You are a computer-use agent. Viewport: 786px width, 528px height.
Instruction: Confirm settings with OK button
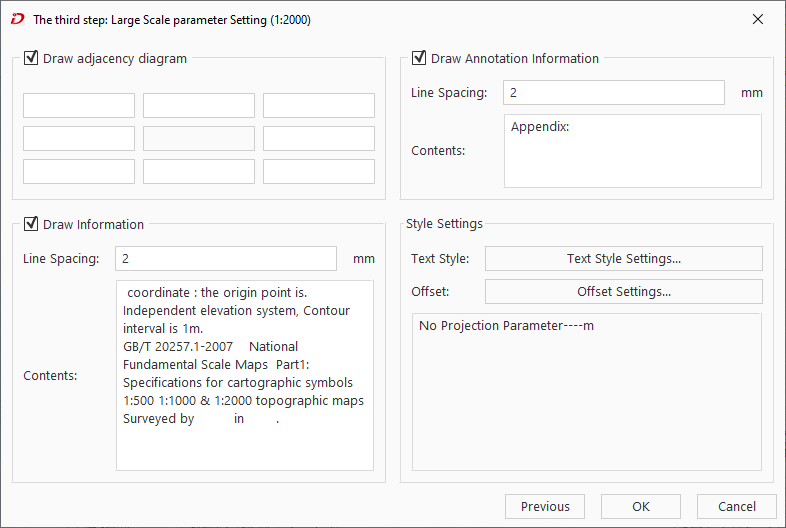pyautogui.click(x=641, y=507)
